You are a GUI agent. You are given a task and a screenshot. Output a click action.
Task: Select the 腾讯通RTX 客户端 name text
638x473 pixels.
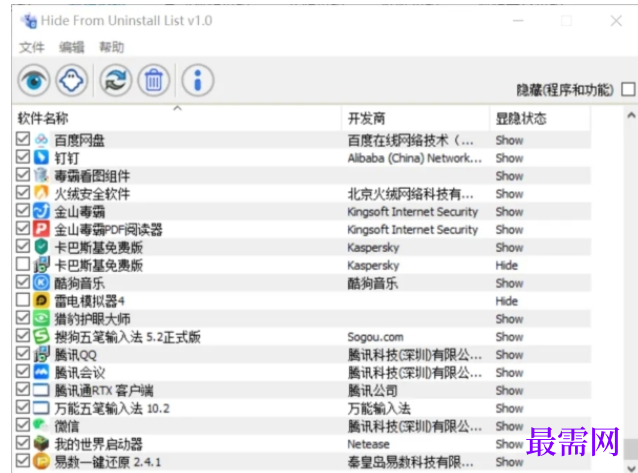pos(104,390)
